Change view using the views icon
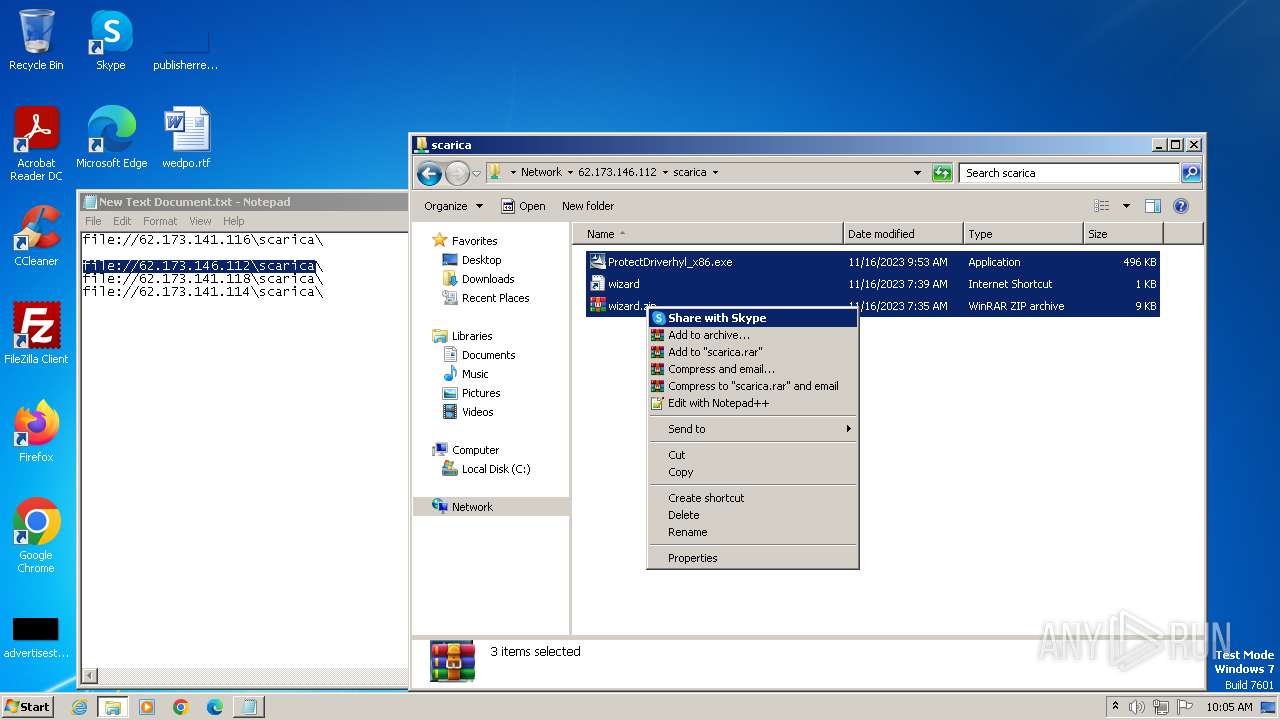 1102,206
